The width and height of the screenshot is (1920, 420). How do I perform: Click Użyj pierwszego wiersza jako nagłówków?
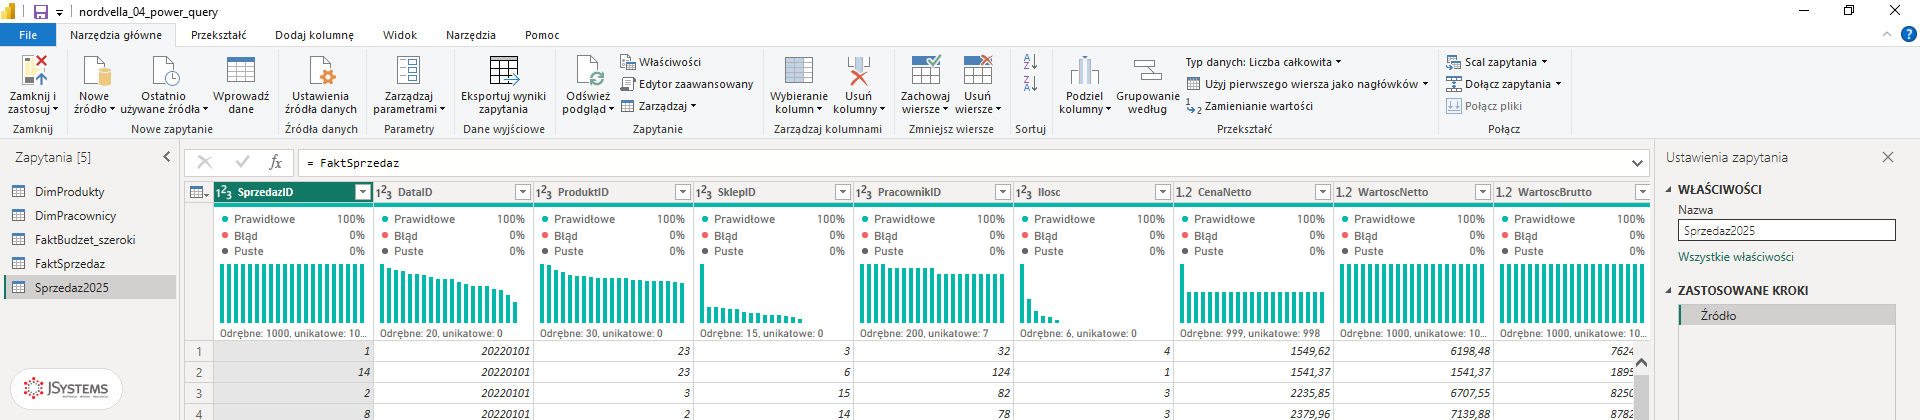1307,84
